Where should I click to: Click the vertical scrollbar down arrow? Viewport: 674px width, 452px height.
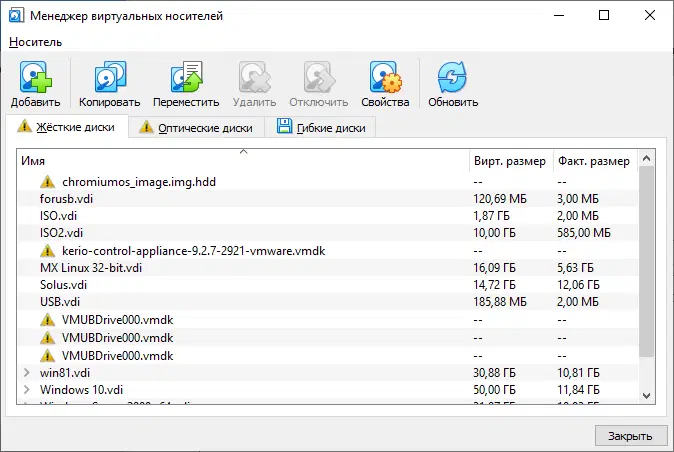click(646, 395)
